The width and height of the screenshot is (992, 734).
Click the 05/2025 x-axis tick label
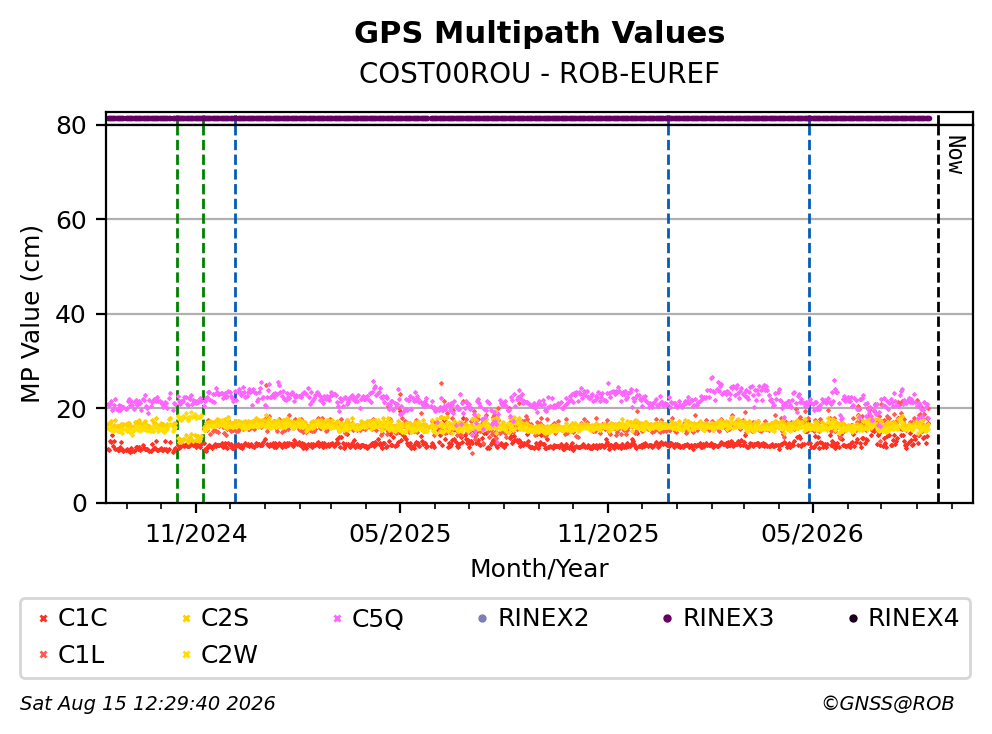click(x=400, y=534)
